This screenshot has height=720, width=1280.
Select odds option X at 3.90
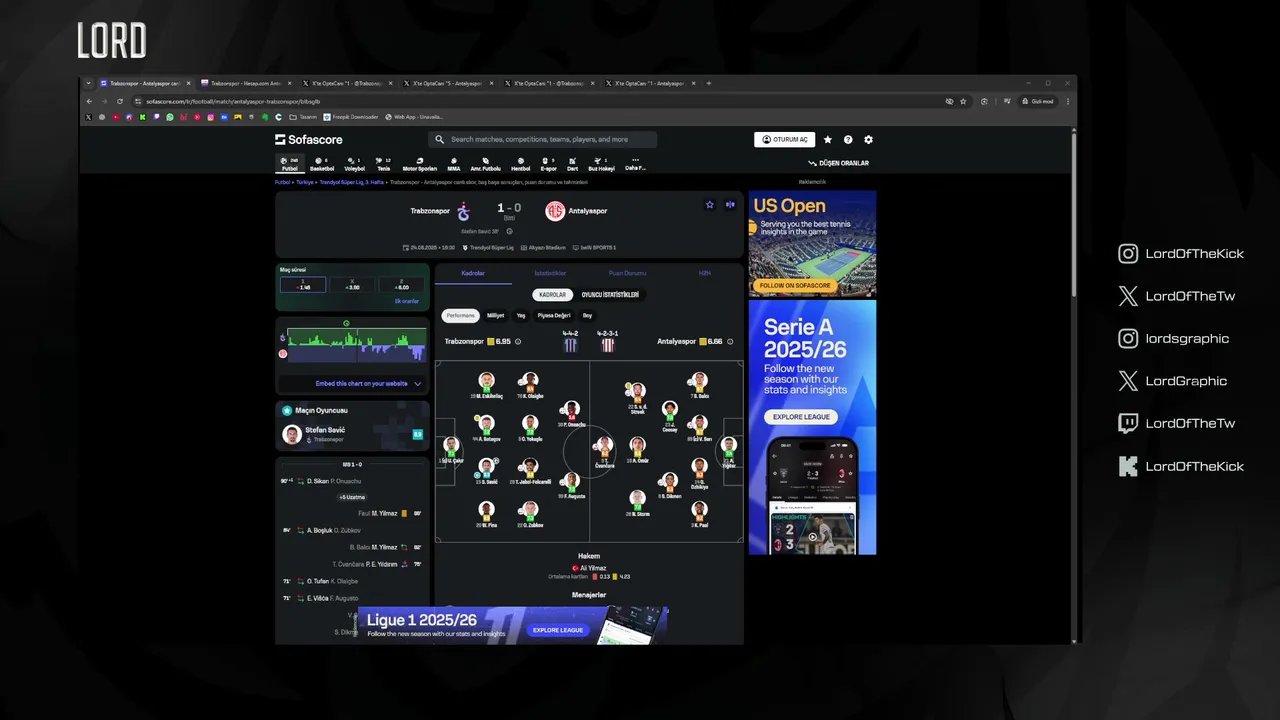pos(352,285)
